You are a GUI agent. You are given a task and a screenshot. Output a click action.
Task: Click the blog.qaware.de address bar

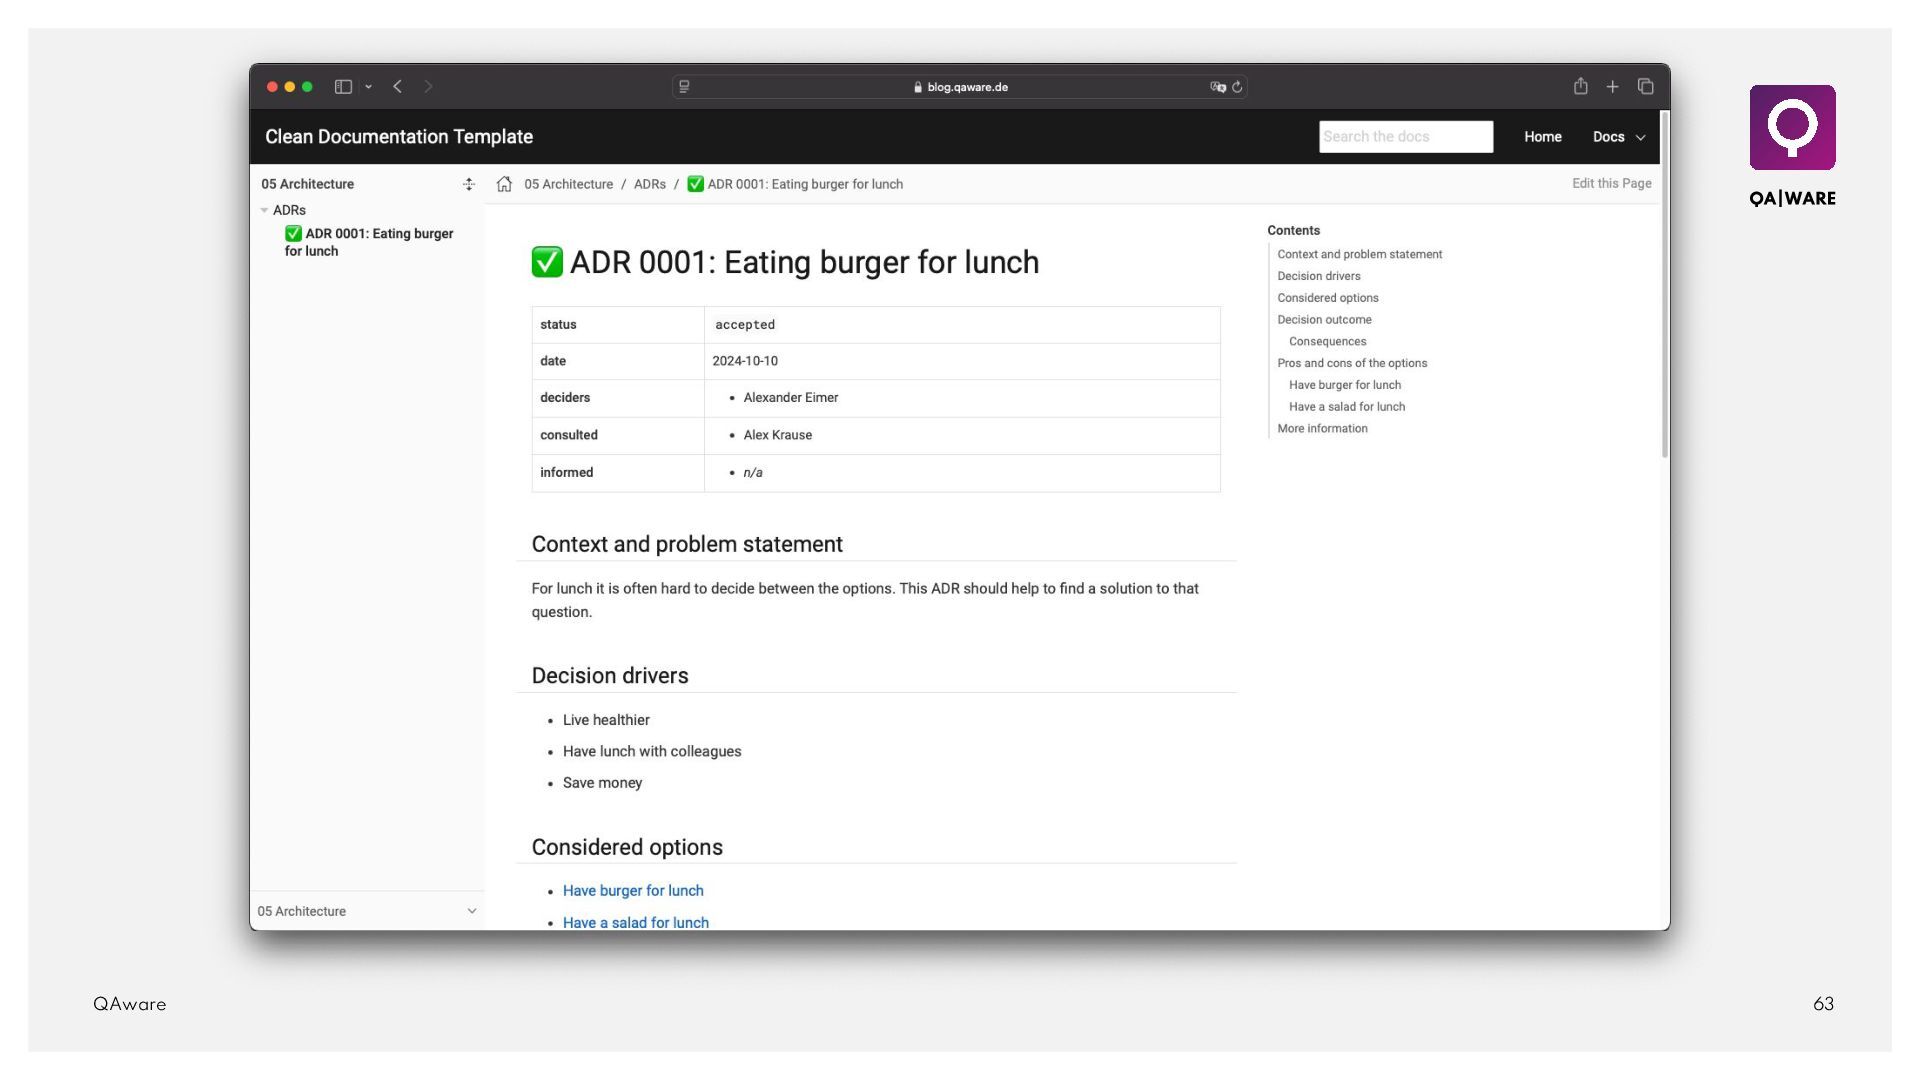960,87
